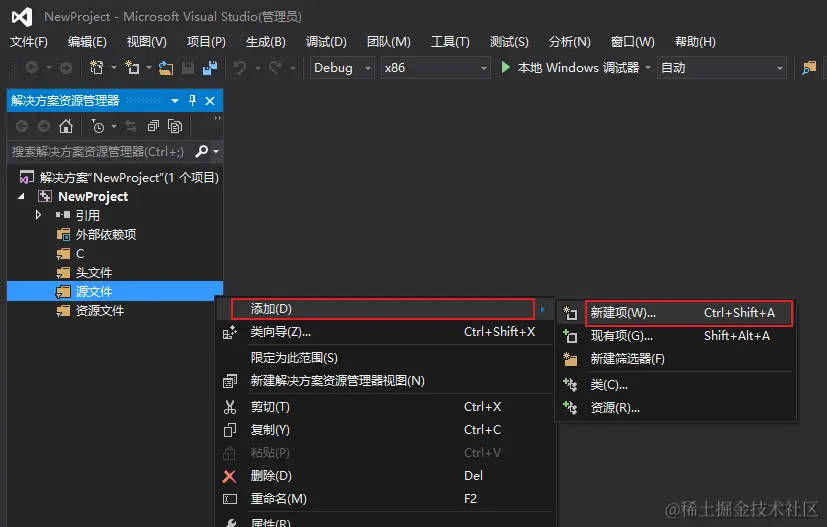827x527 pixels.
Task: Pin the Solution Explorer panel
Action: tap(193, 100)
